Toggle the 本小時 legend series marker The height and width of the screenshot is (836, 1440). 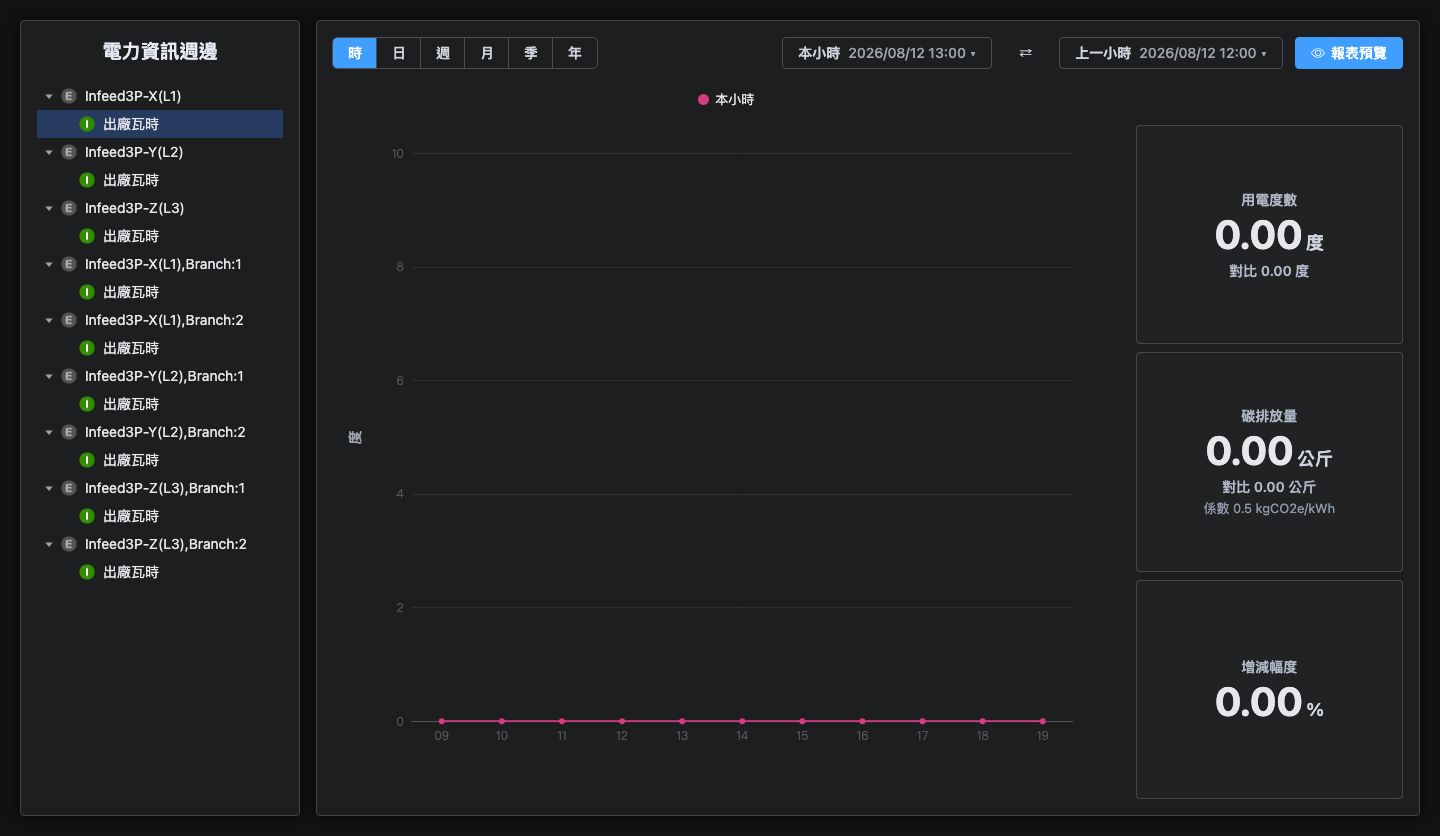[x=703, y=100]
